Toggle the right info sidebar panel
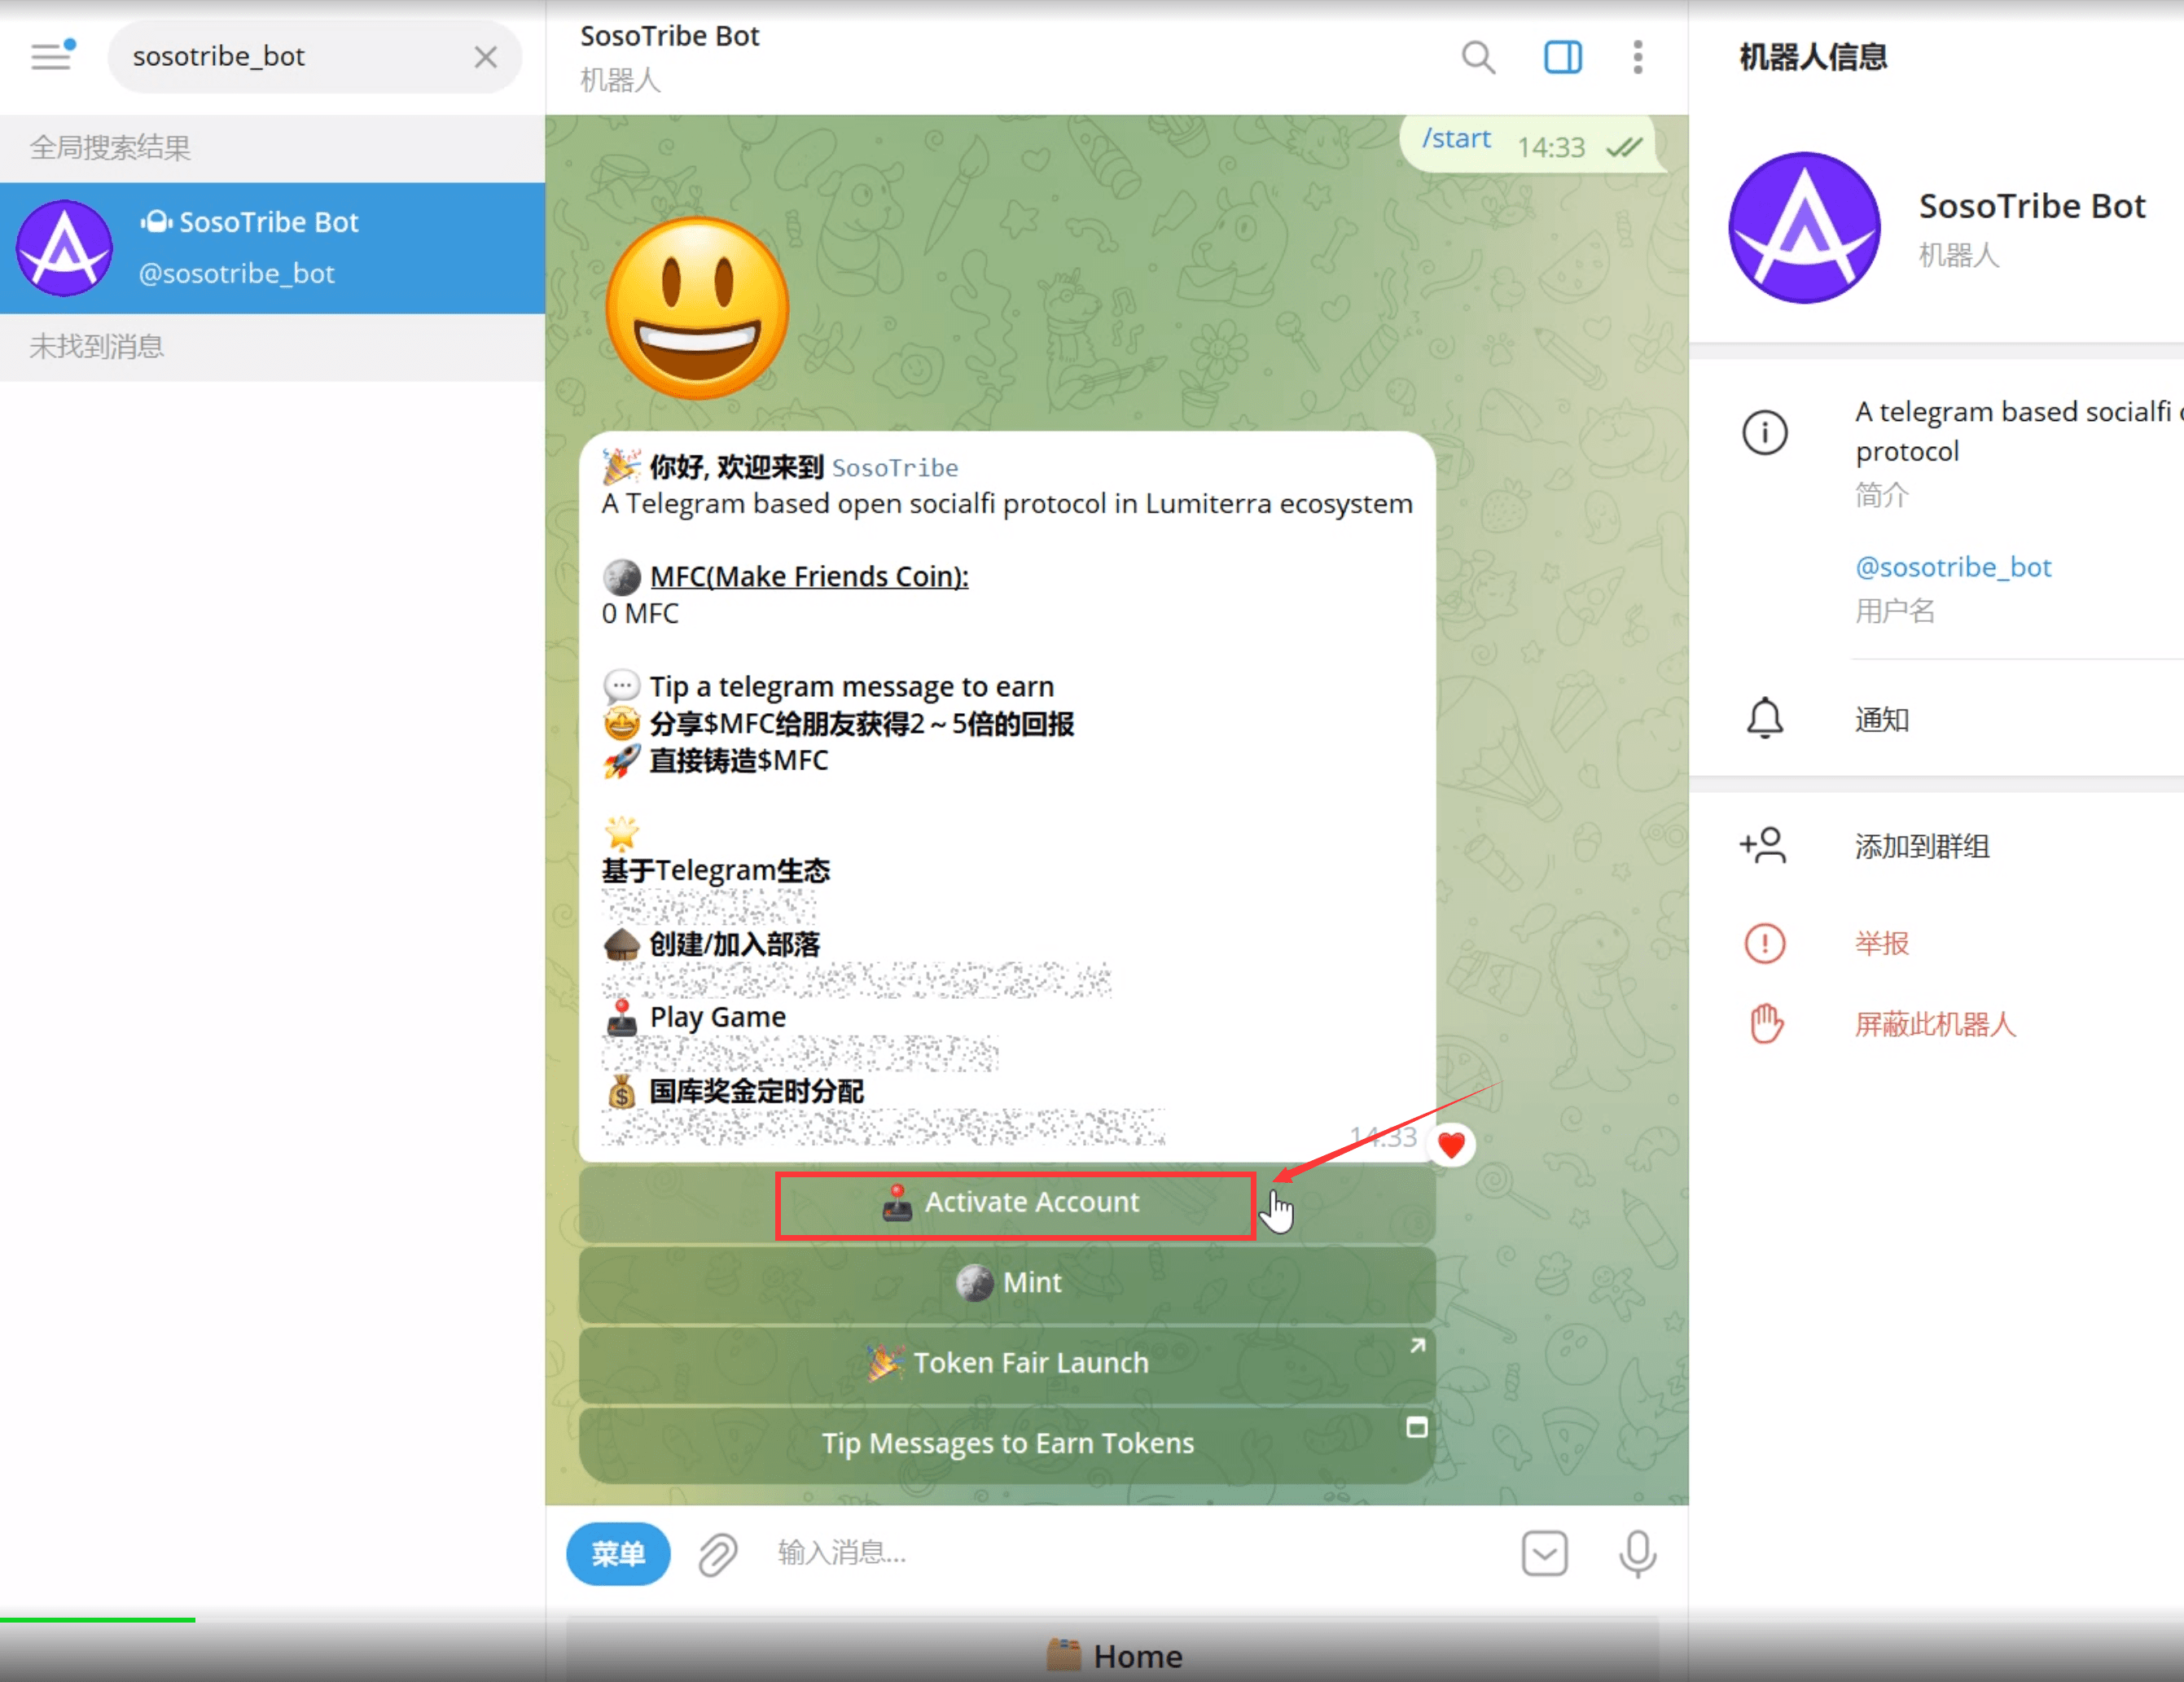The width and height of the screenshot is (2184, 1682). click(x=1562, y=58)
